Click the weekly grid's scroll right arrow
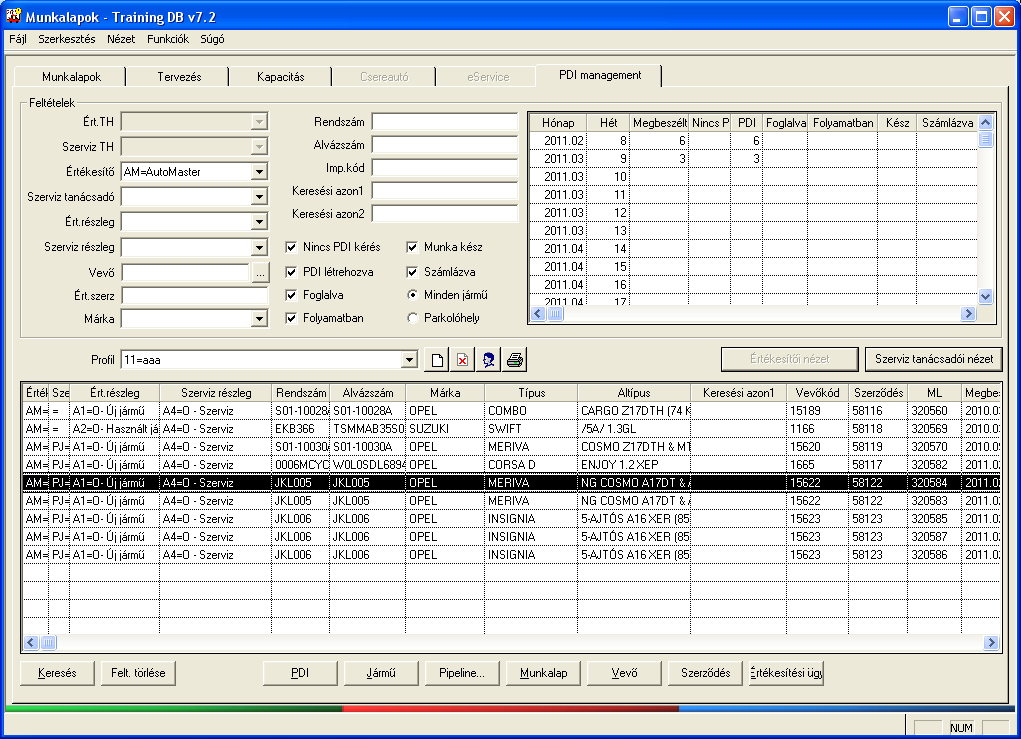The image size is (1021, 739). pos(968,314)
